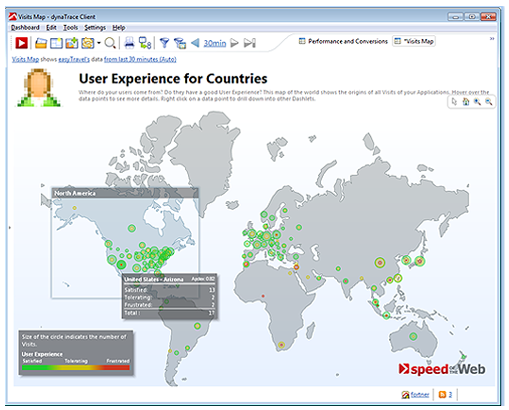The image size is (509, 410).
Task: Click the fortner link at bottom
Action: 420,395
